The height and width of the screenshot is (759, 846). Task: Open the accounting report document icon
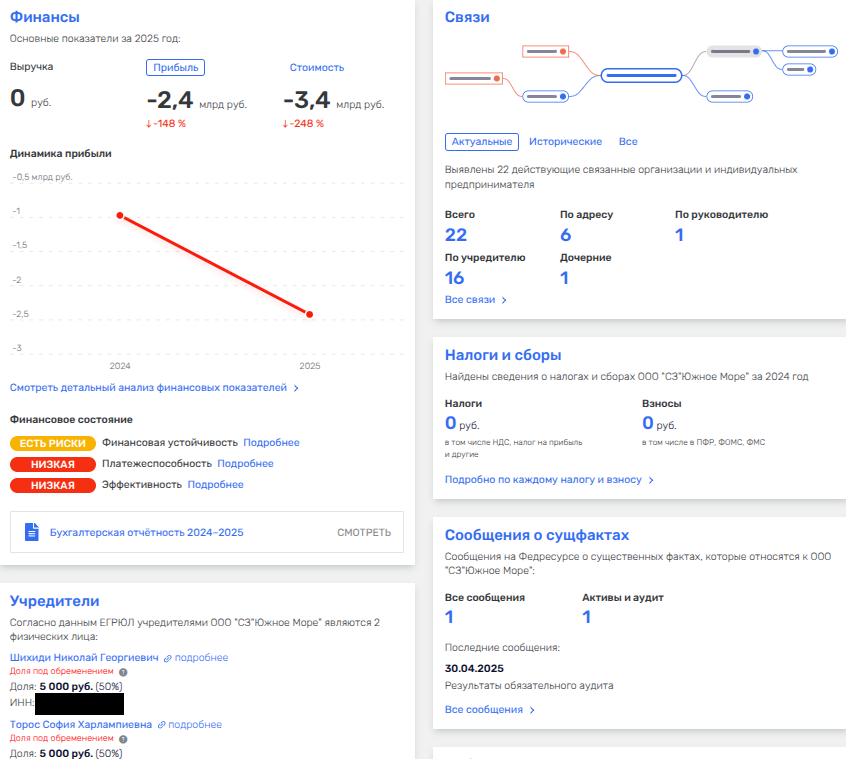(x=31, y=532)
